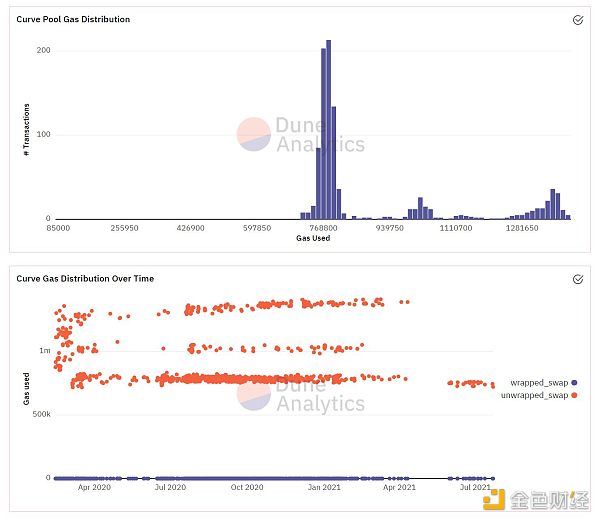Click the '# Transactions' y-axis title
Screen dimensions: 600x521
pos(27,129)
